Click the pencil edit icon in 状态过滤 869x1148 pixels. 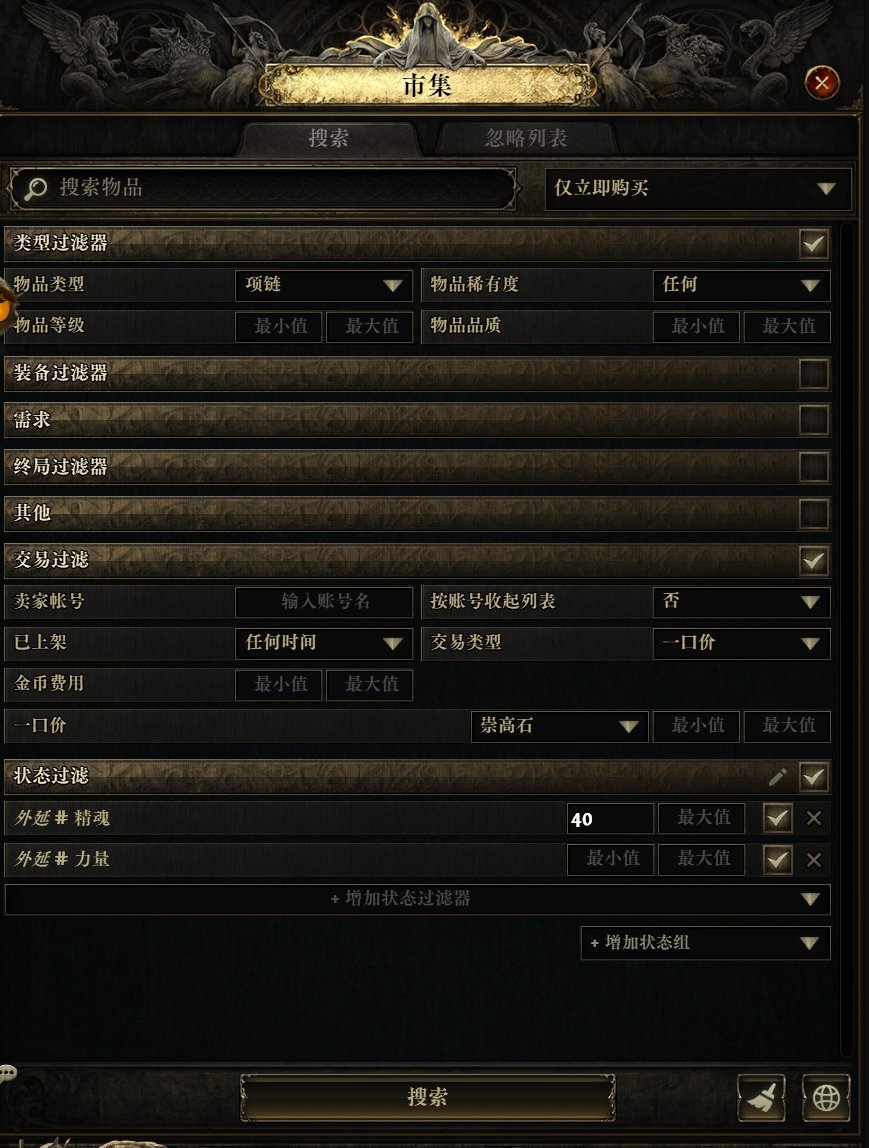tap(777, 776)
